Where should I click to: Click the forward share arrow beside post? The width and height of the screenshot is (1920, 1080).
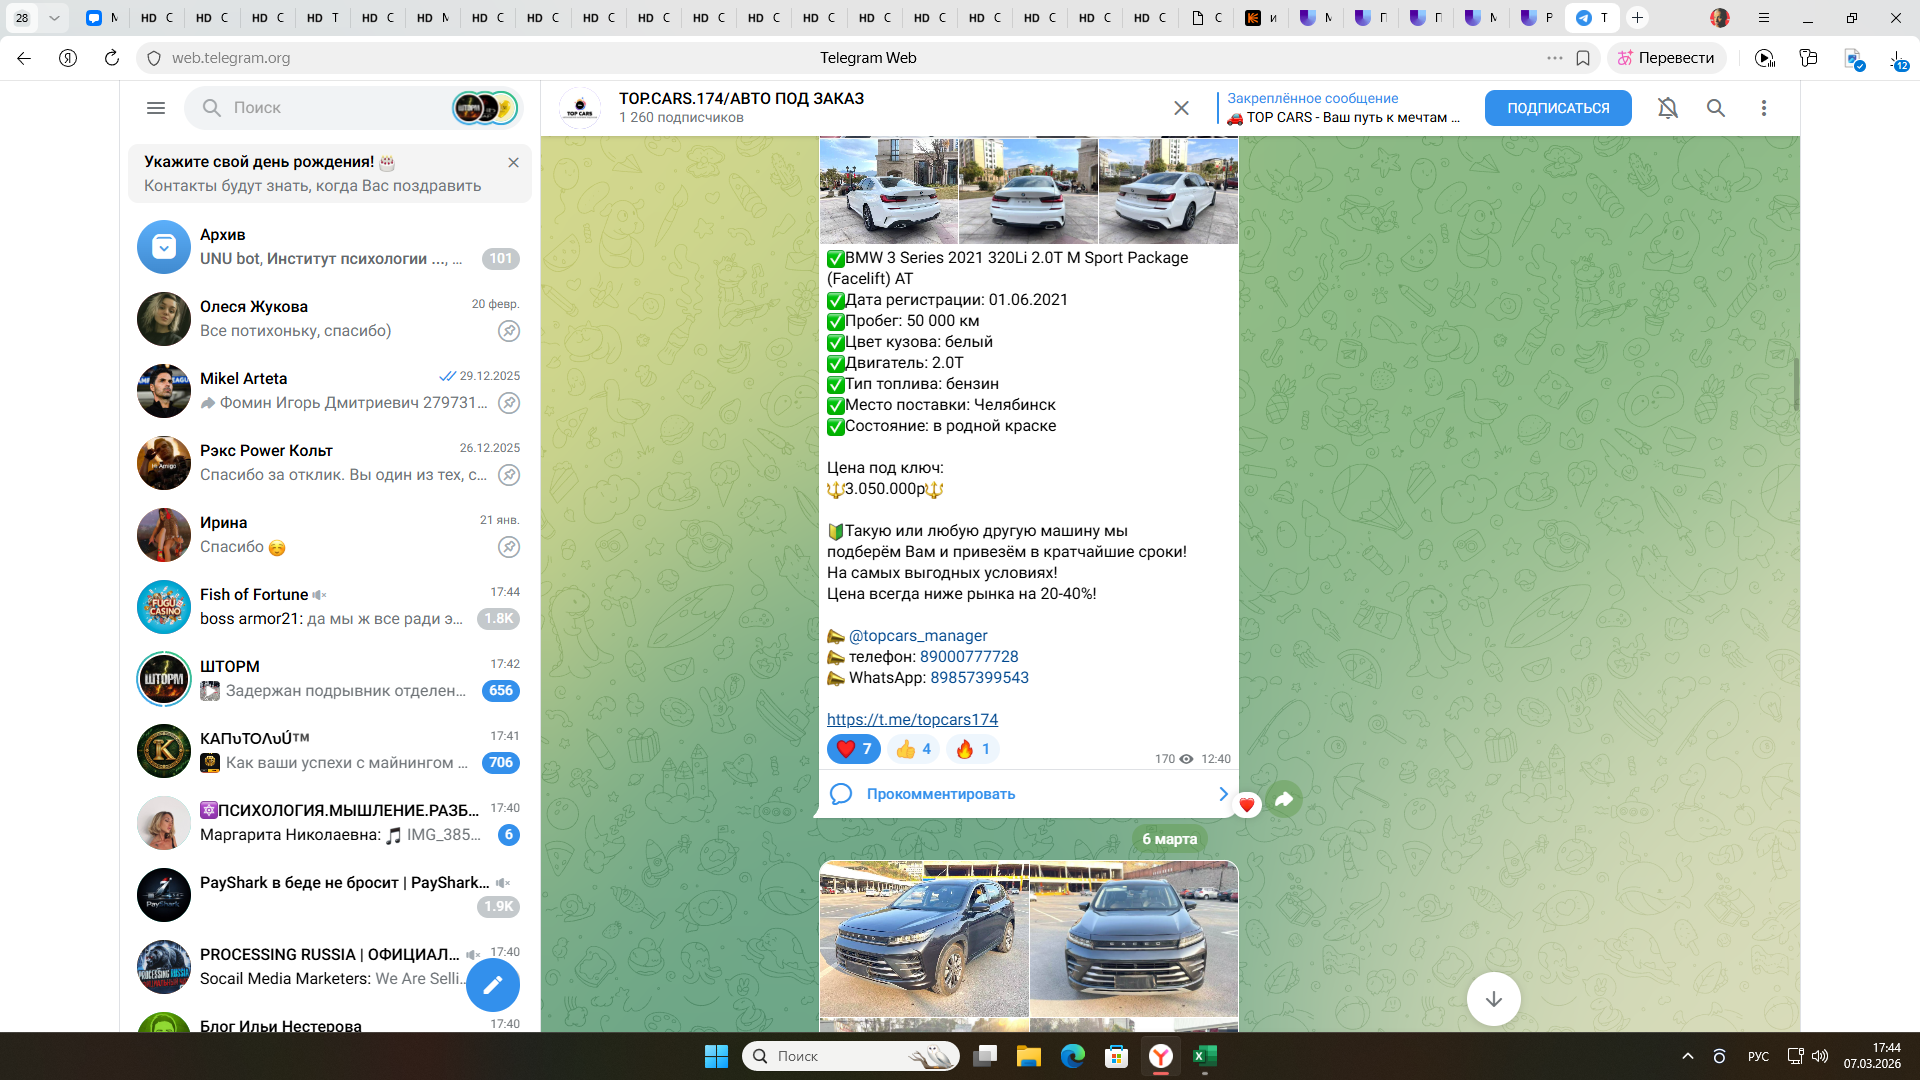(x=1284, y=799)
